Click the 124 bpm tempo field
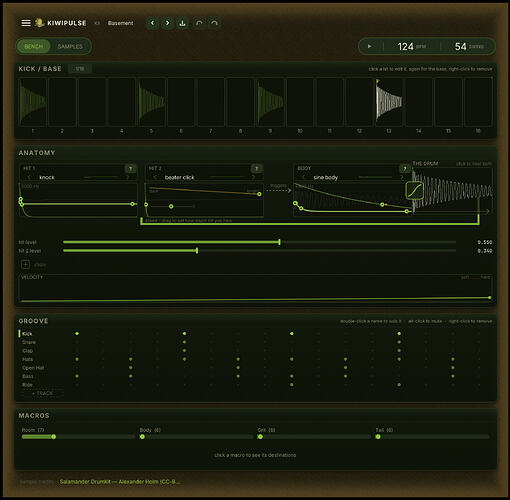Viewport: 510px width, 500px height. coord(412,46)
